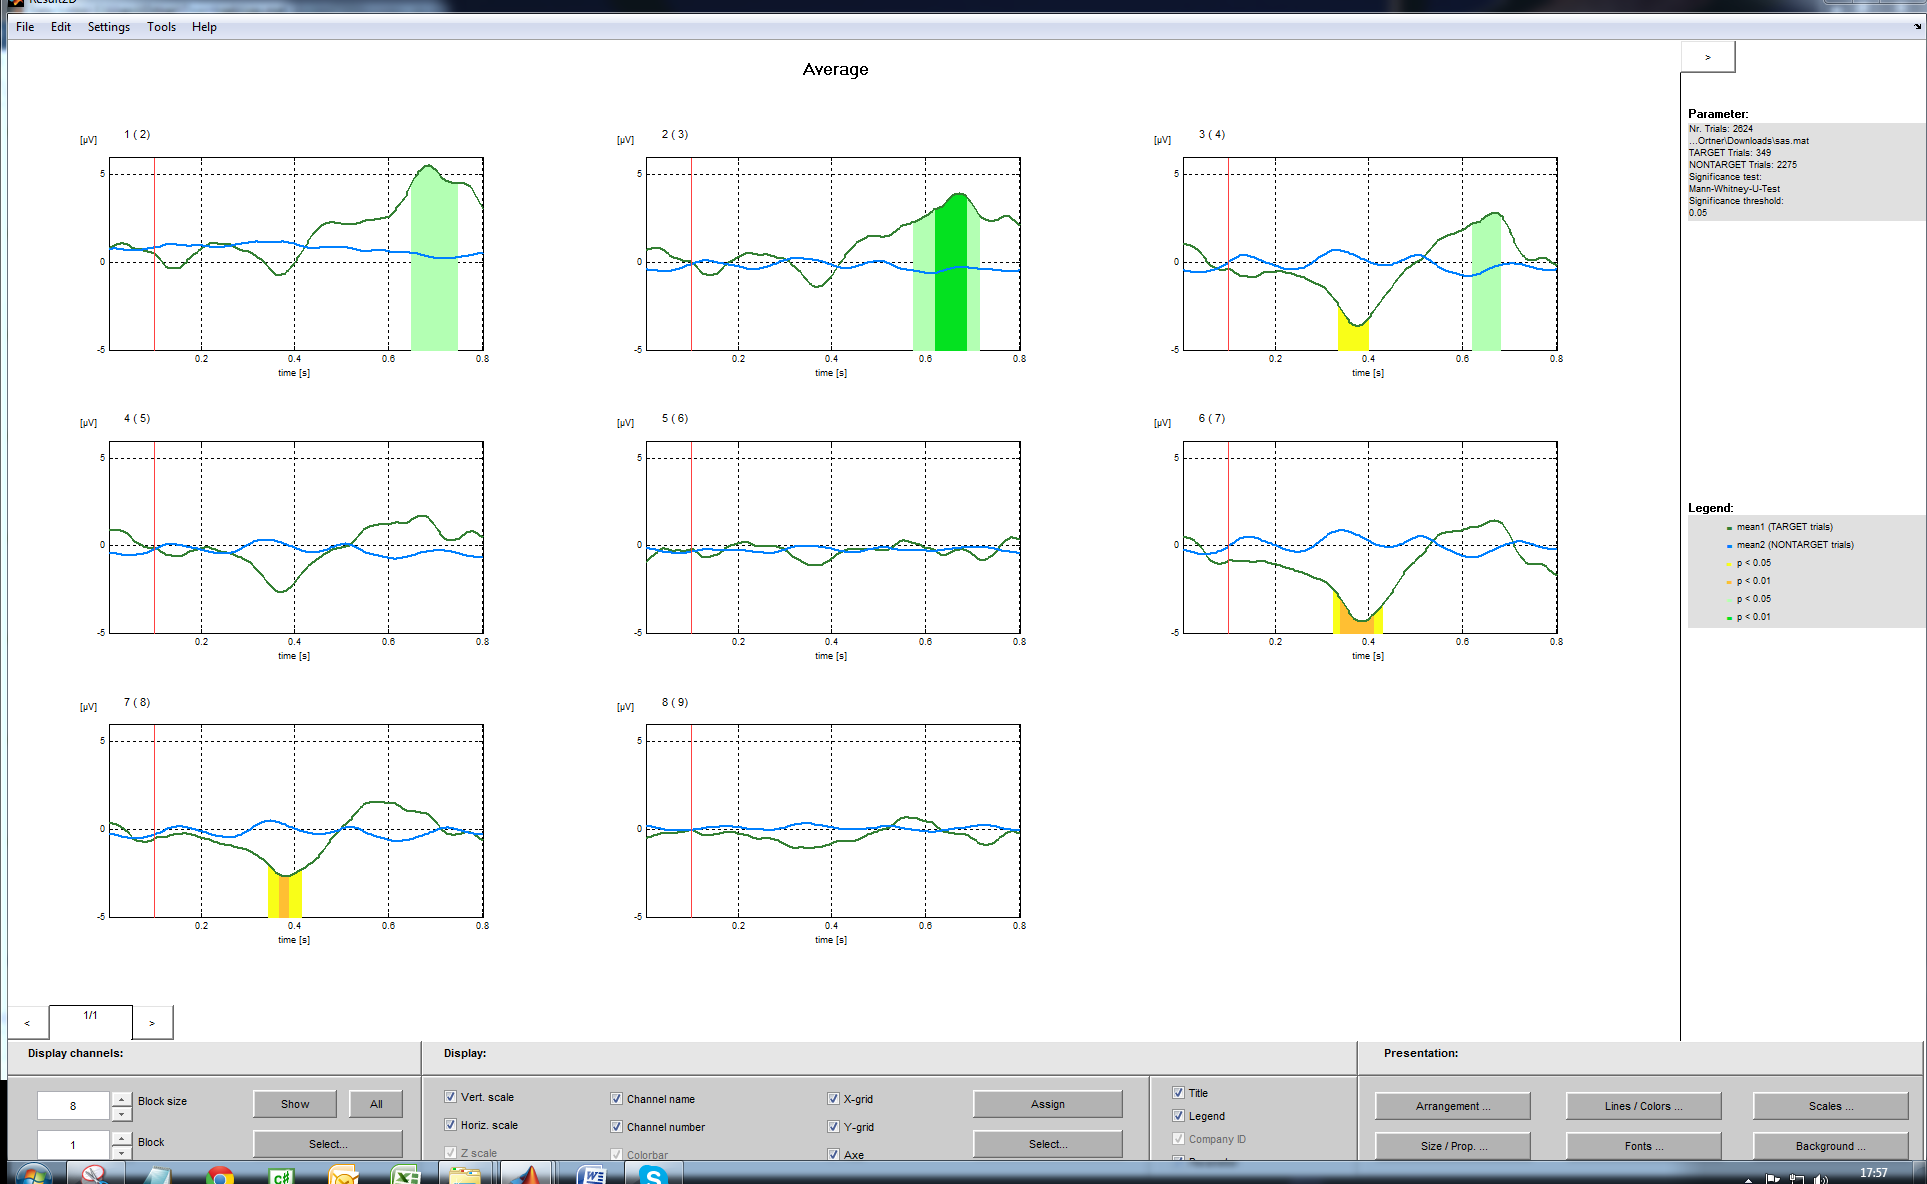This screenshot has height=1184, width=1927.
Task: Select channel plot 1 ( 2 )
Action: pos(296,254)
